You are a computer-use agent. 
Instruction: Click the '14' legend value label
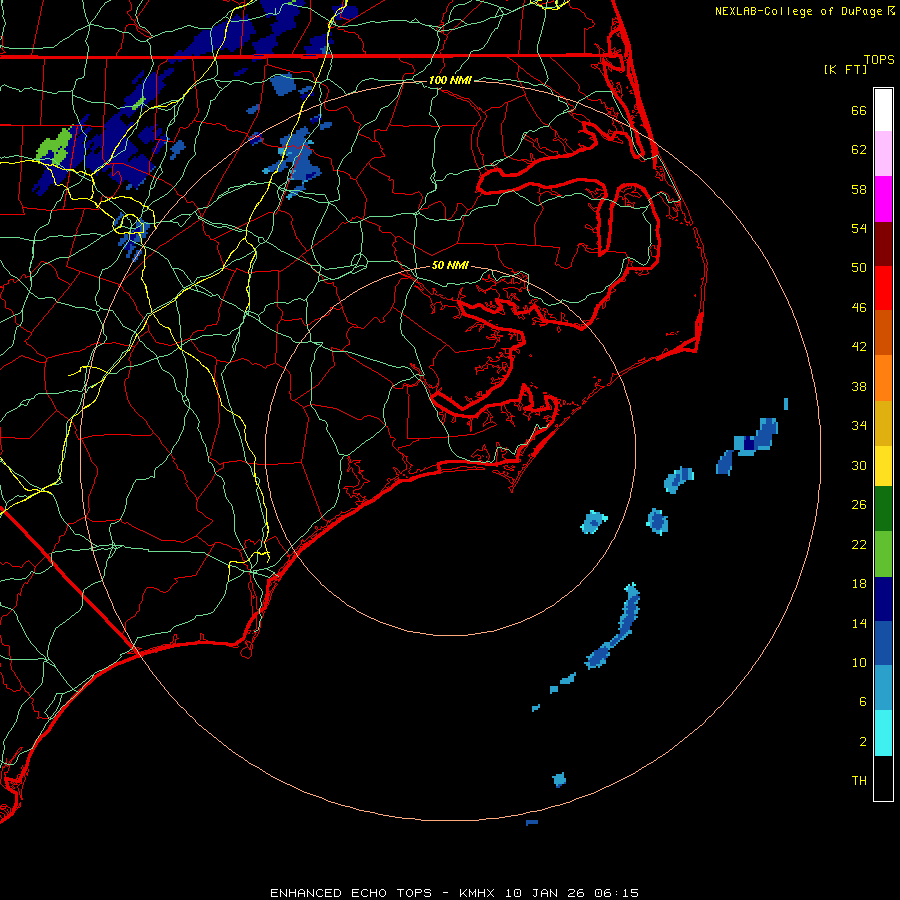(x=859, y=623)
